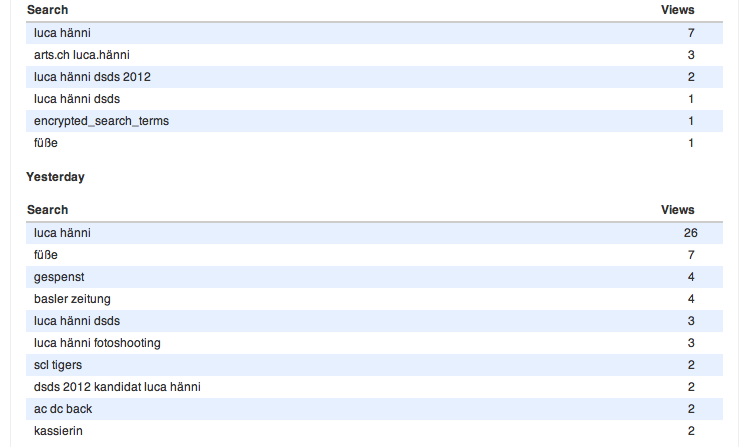Click the 'kassierin' search term

tap(58, 431)
